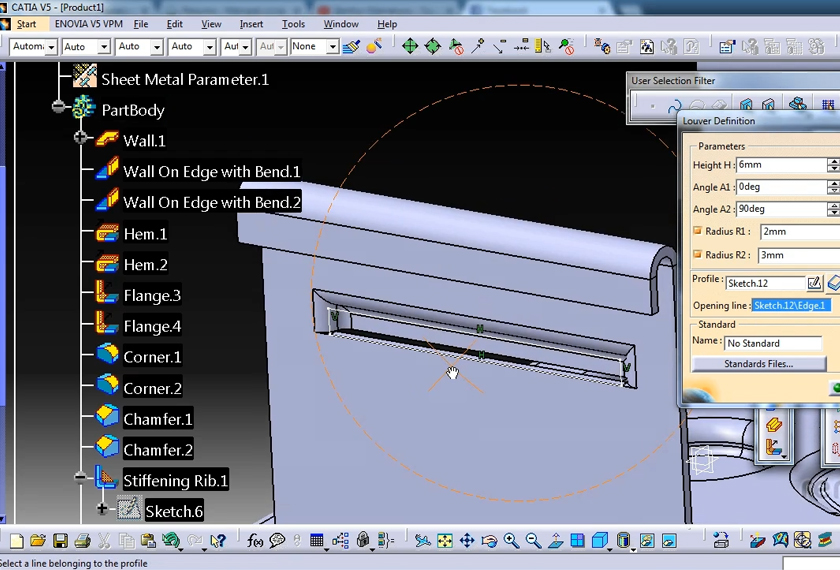Screen dimensions: 840x570
Task: Open the Insert menu
Action: [x=252, y=24]
